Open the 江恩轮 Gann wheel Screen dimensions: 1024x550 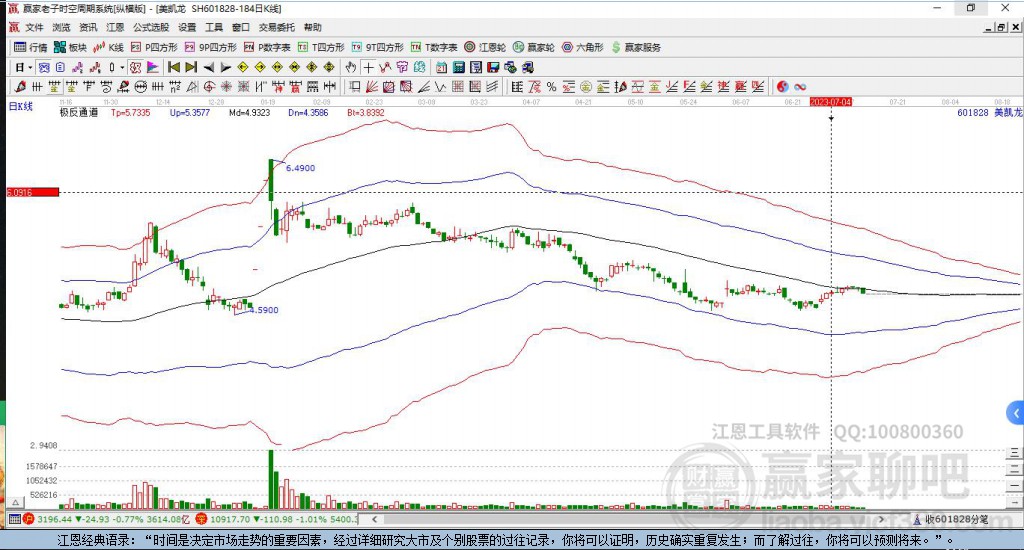[485, 47]
